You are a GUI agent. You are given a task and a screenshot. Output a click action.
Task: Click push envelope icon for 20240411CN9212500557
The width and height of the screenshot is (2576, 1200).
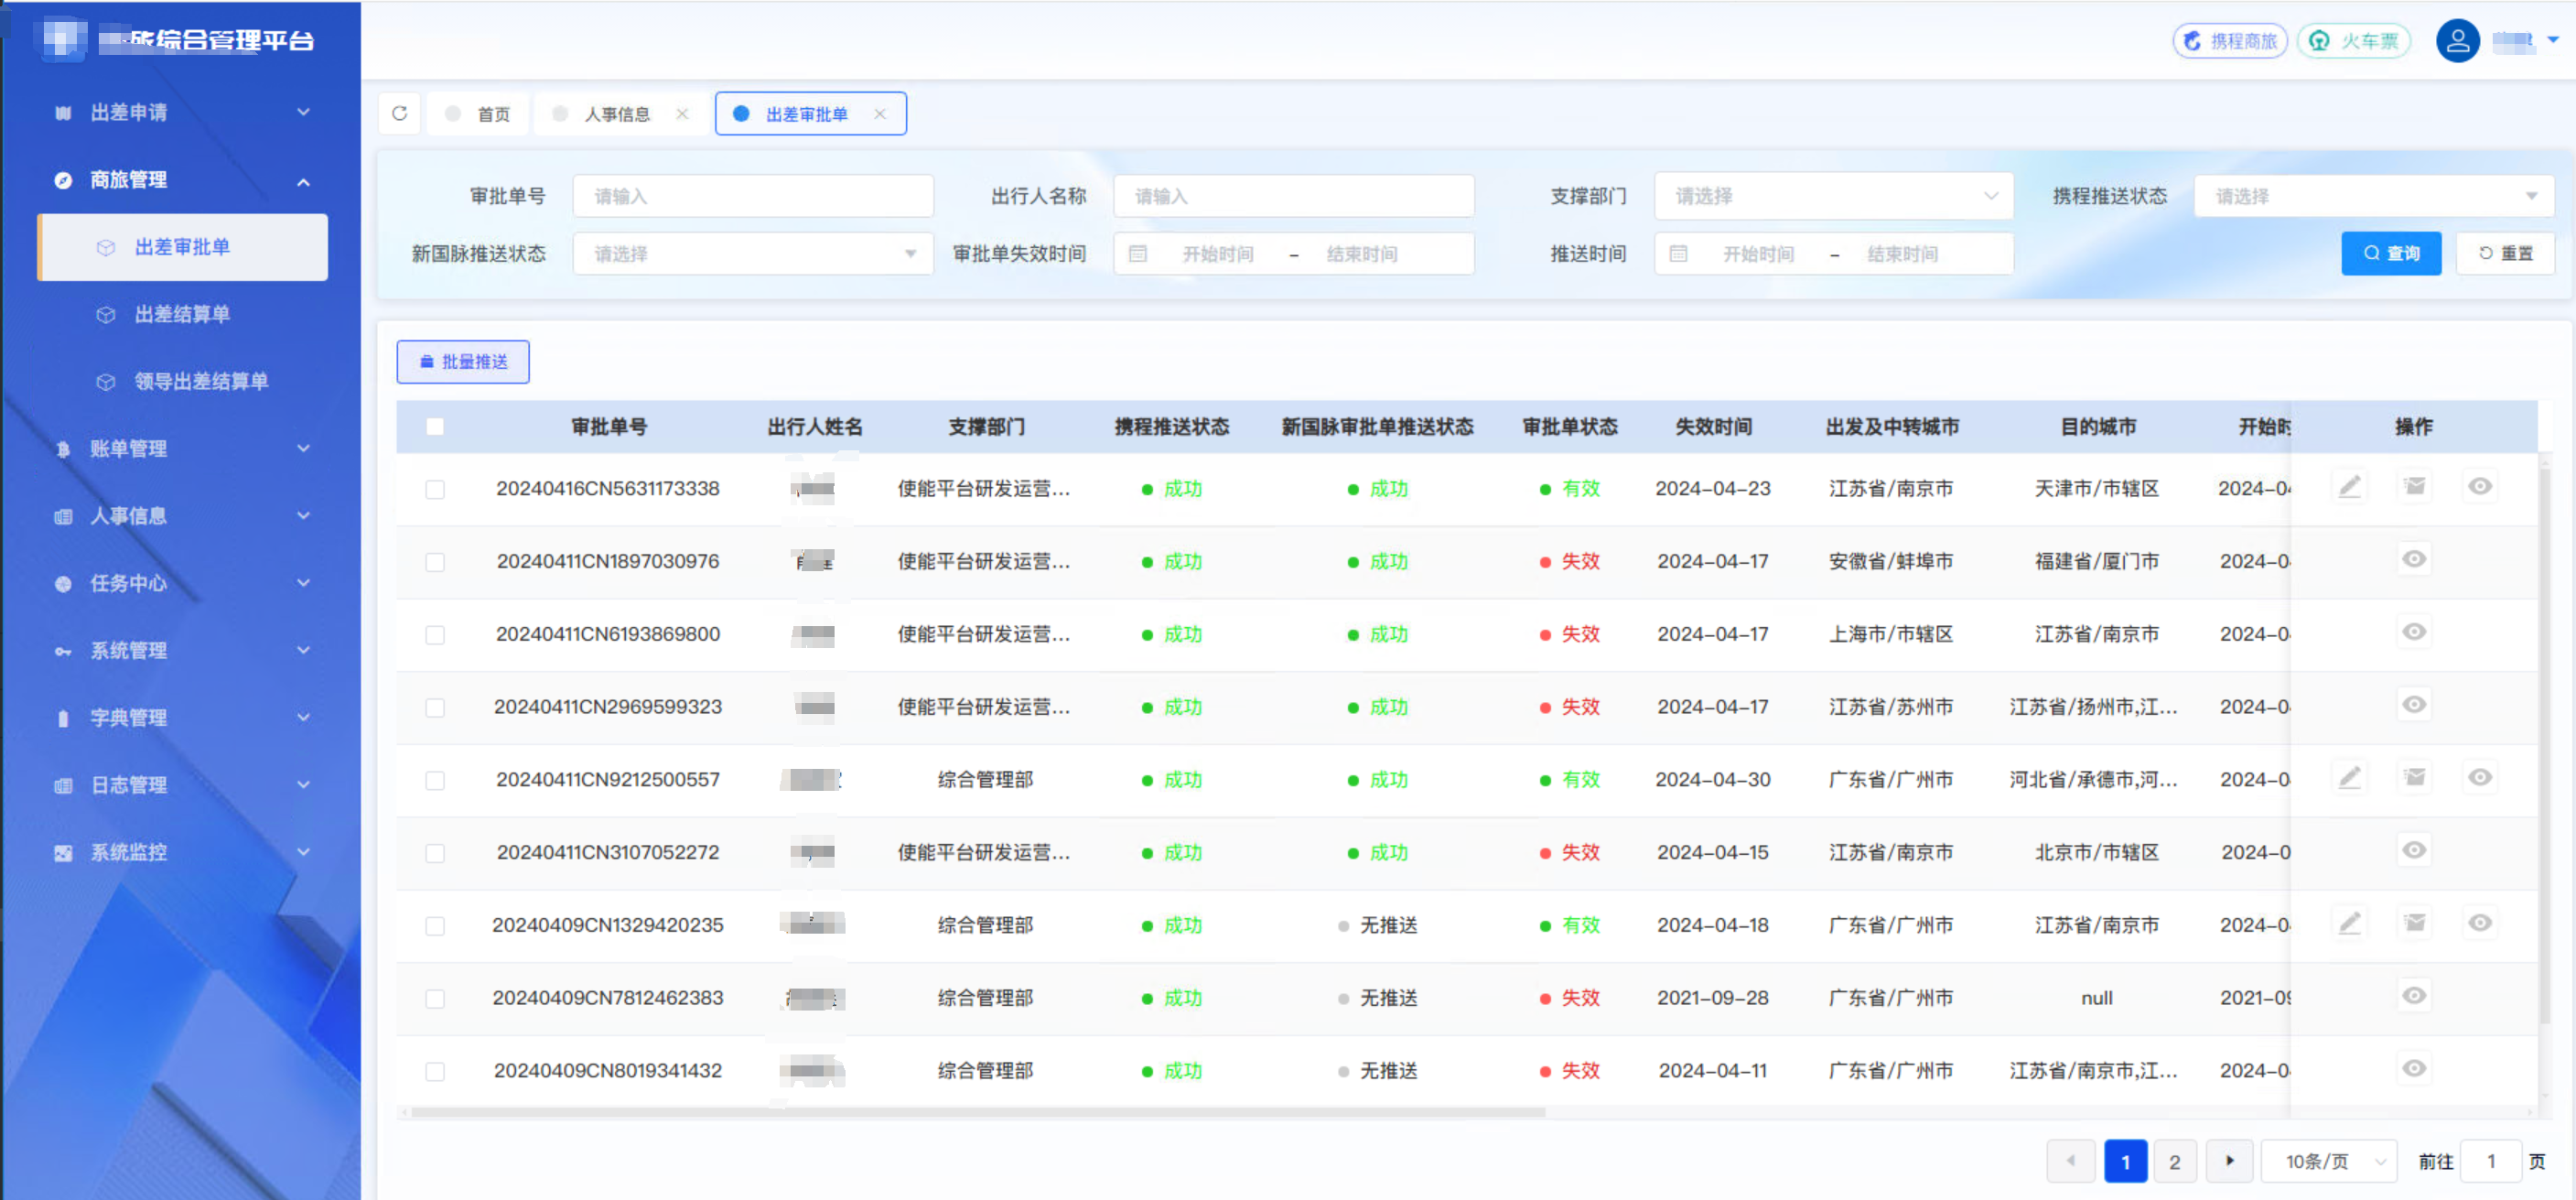(2414, 778)
